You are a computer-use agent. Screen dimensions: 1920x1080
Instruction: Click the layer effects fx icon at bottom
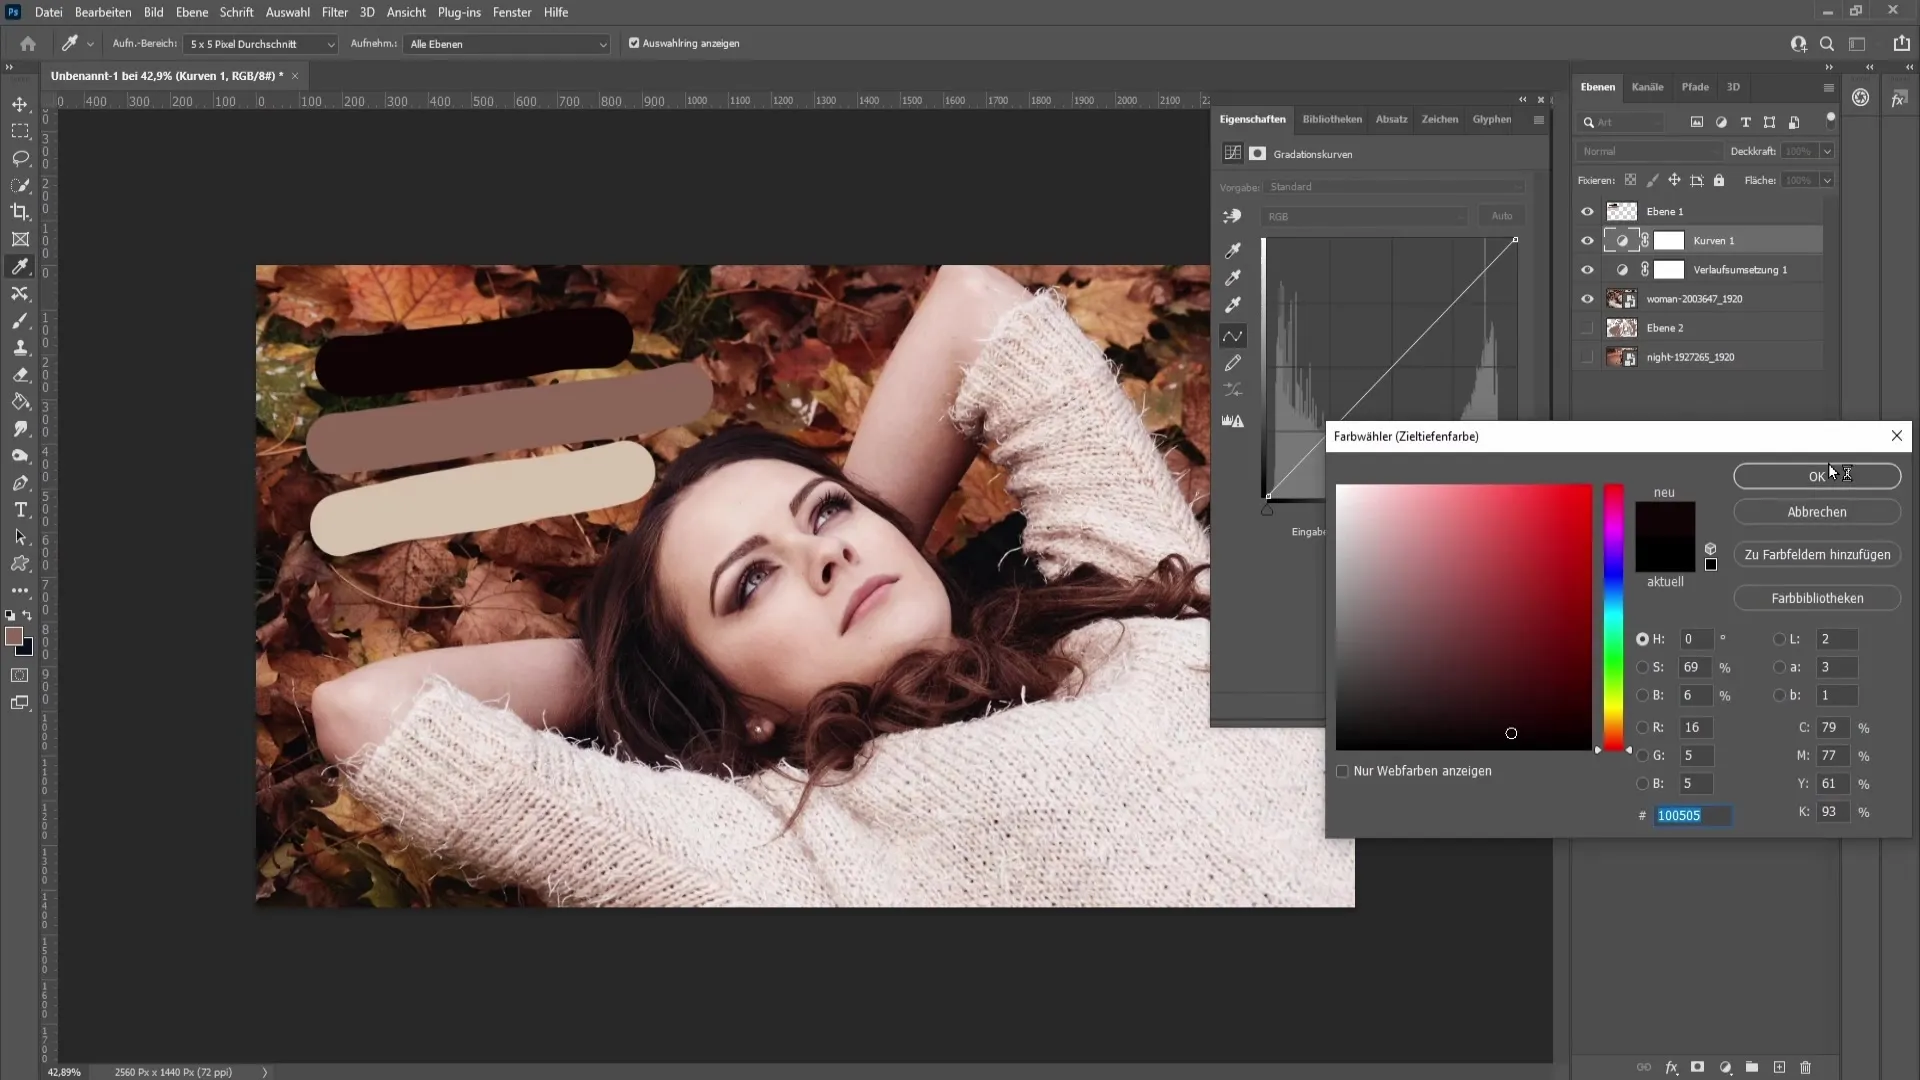1671,1067
